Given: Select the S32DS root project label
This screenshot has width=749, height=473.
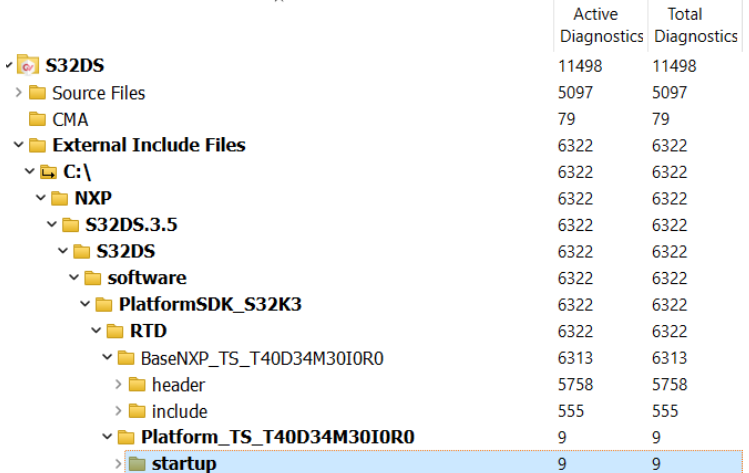Looking at the screenshot, I should [x=75, y=65].
